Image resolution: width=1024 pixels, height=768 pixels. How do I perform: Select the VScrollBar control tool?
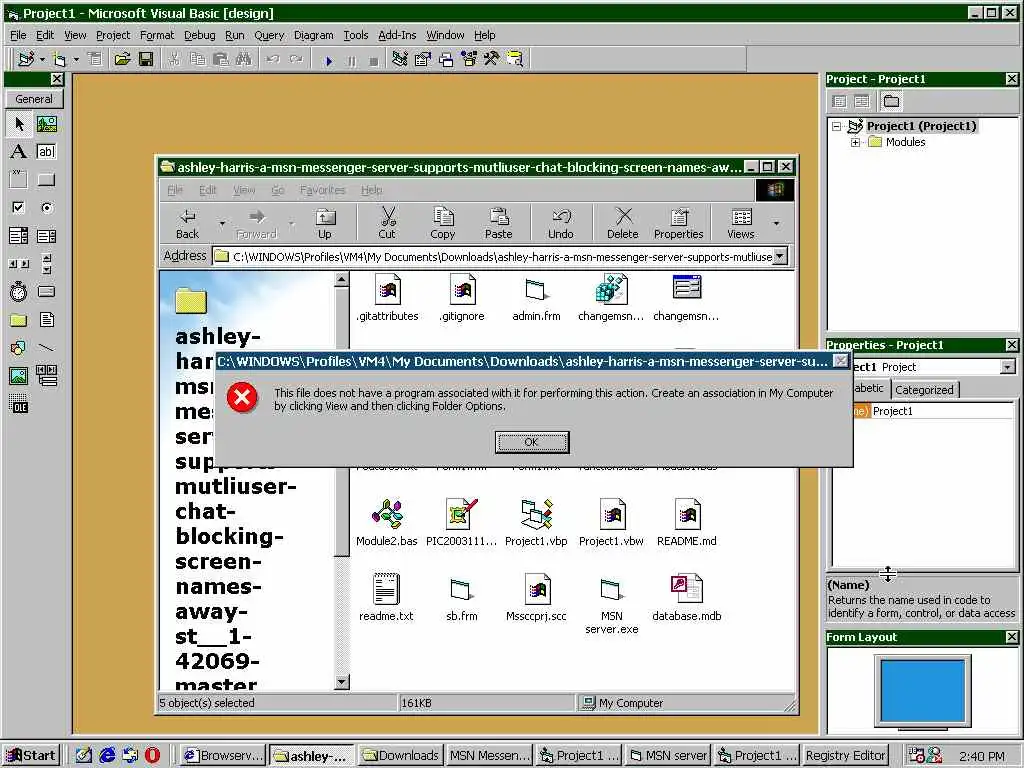(46, 264)
